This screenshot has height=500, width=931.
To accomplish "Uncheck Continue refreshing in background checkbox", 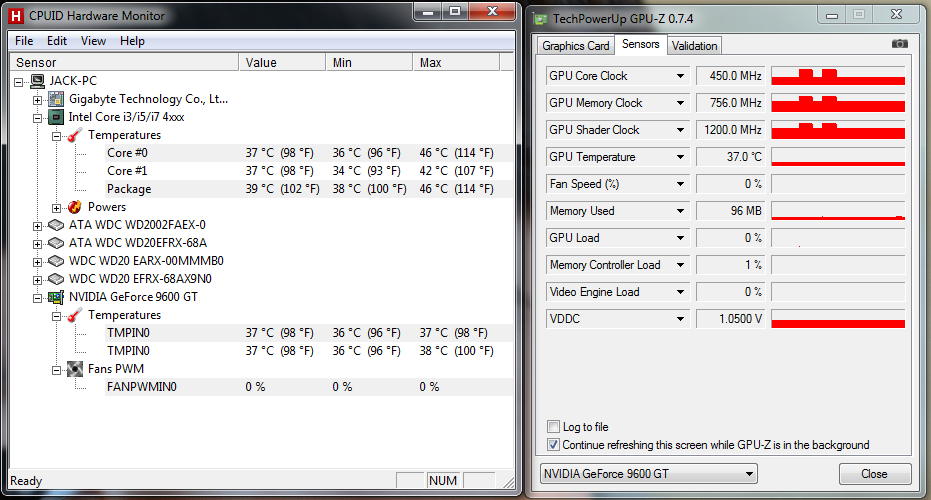I will pyautogui.click(x=553, y=445).
